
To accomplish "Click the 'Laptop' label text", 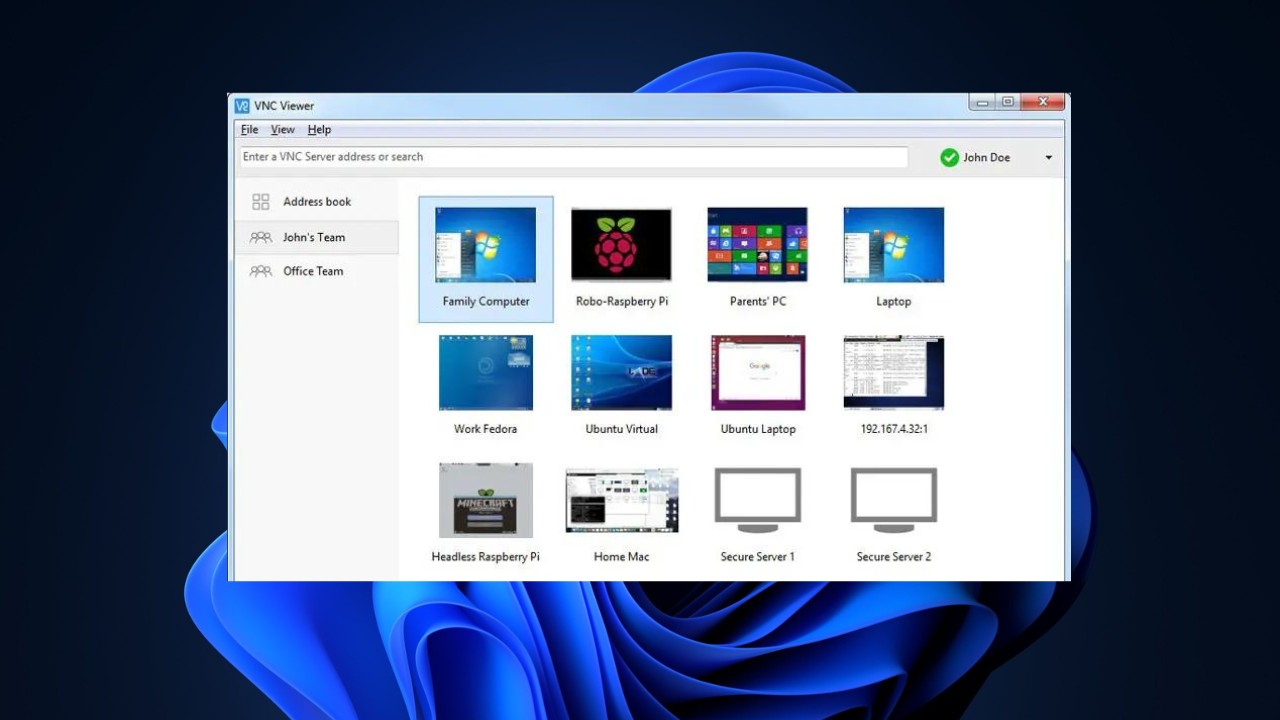I will (894, 301).
